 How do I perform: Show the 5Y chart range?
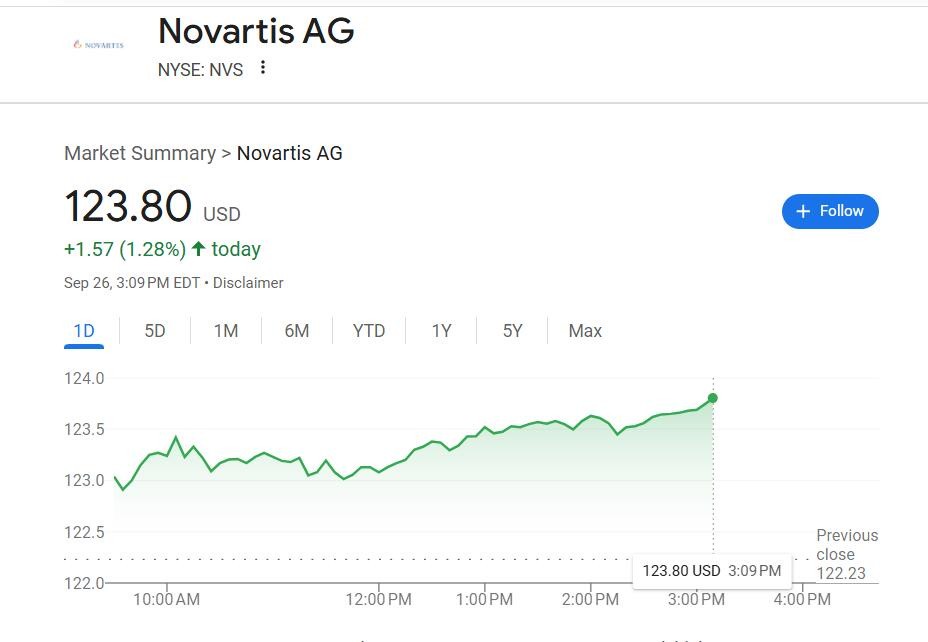[512, 331]
